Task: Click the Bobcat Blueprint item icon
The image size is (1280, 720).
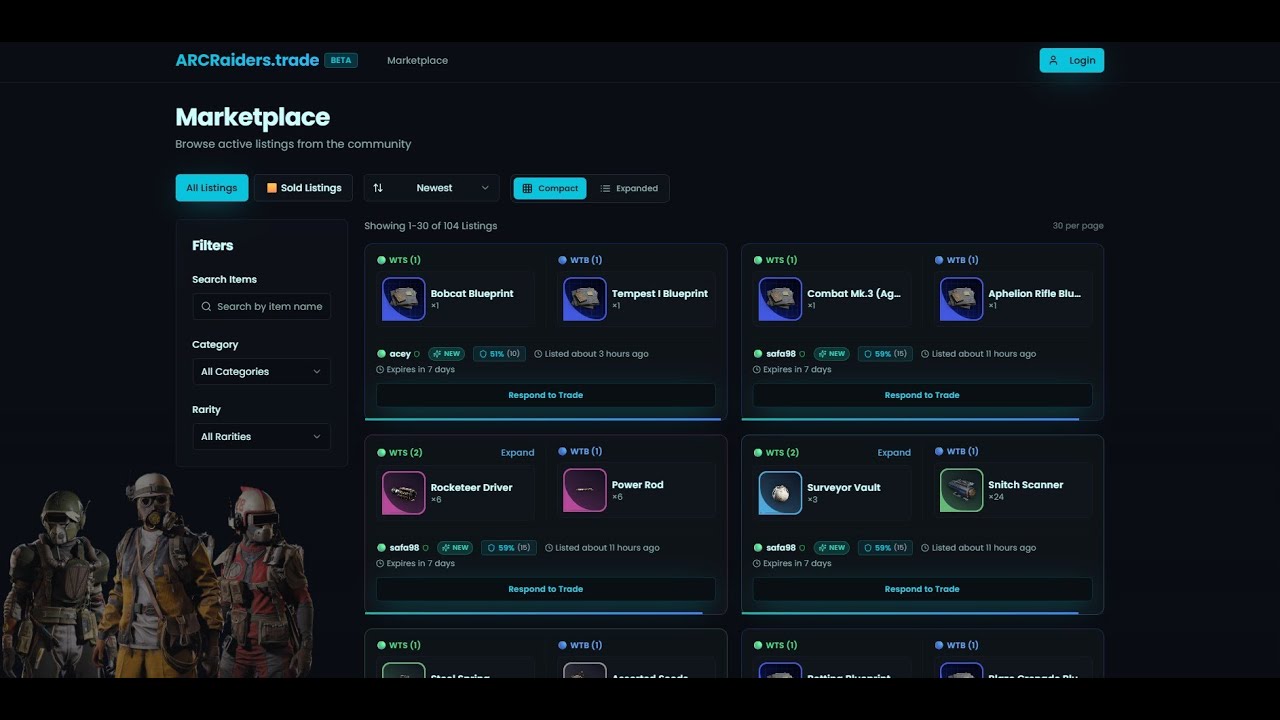Action: [404, 299]
